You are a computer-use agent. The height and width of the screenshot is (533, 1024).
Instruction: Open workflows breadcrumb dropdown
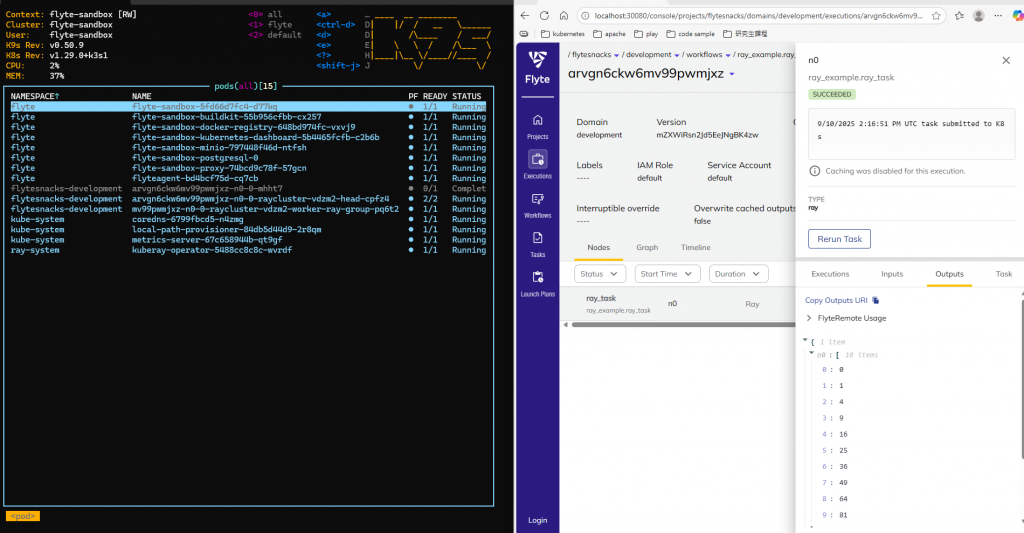(x=728, y=56)
